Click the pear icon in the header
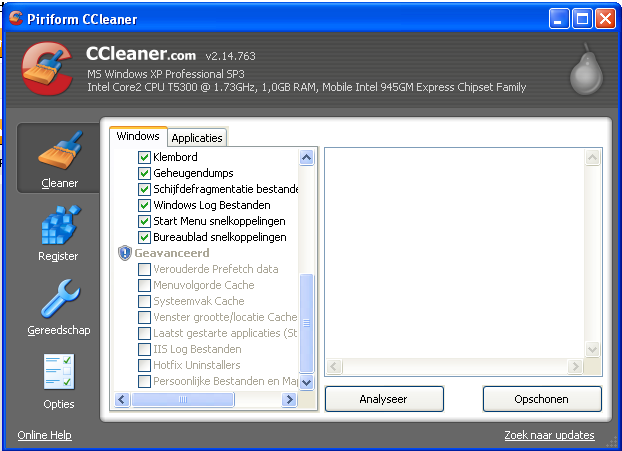This screenshot has height=451, width=622. [x=586, y=69]
